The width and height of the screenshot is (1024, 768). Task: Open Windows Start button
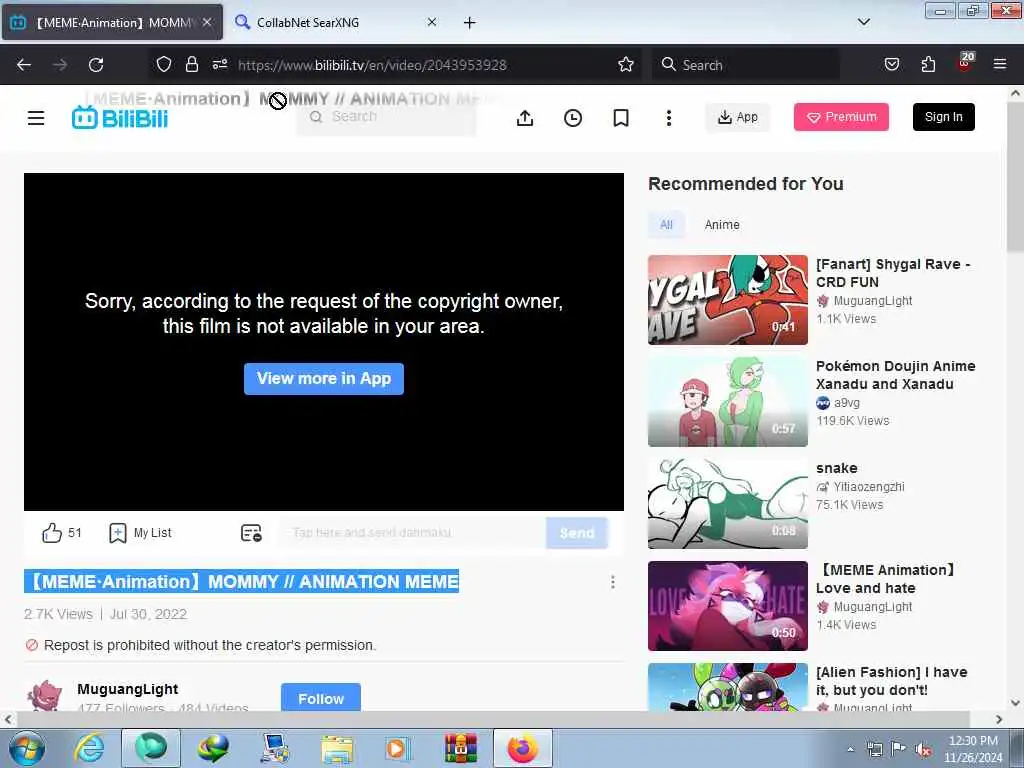pyautogui.click(x=26, y=748)
